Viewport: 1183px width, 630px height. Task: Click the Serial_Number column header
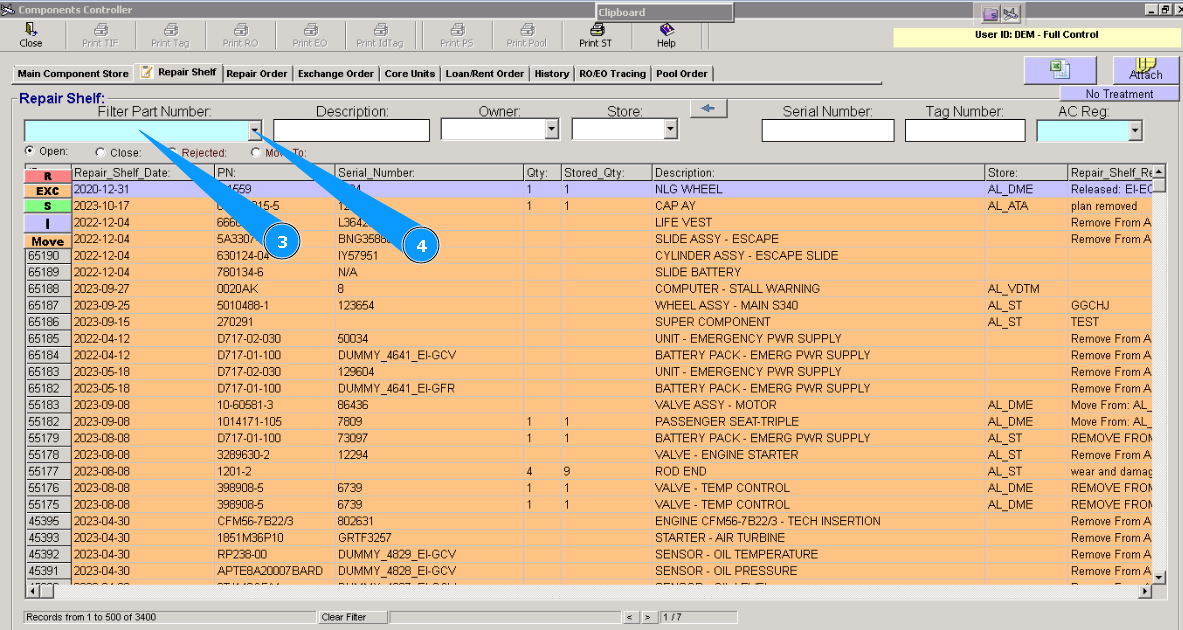click(x=429, y=173)
